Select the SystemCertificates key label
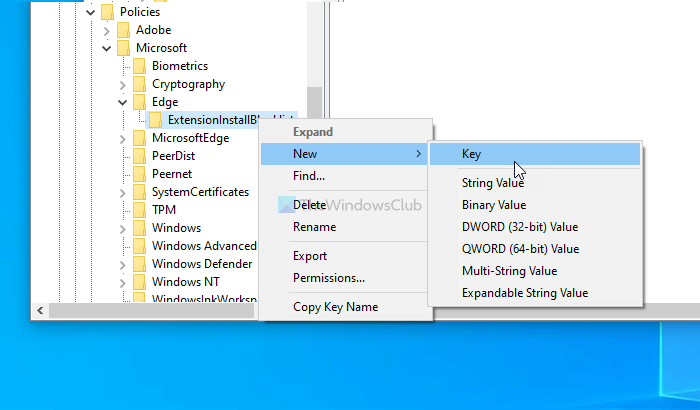 [200, 192]
